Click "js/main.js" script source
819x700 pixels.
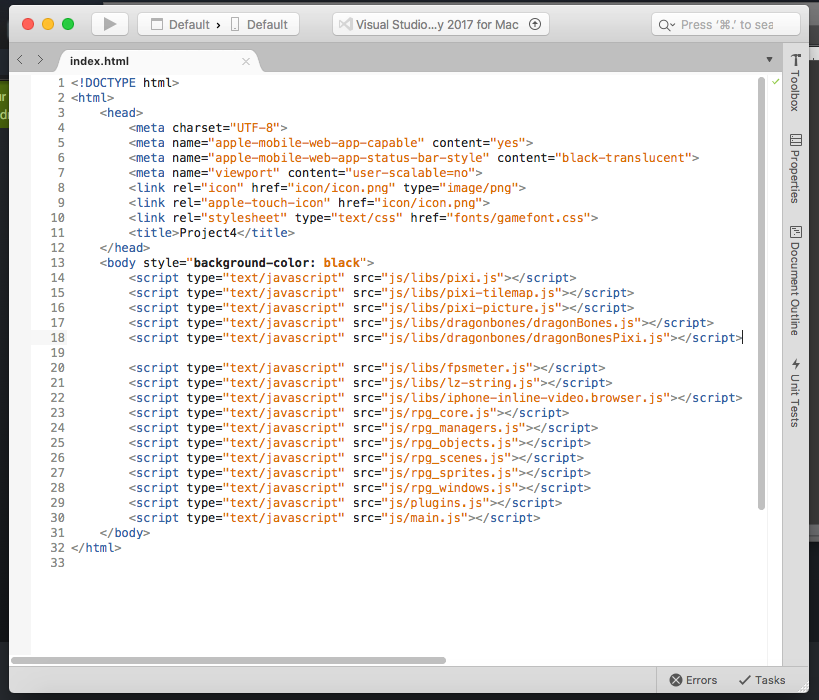point(425,518)
